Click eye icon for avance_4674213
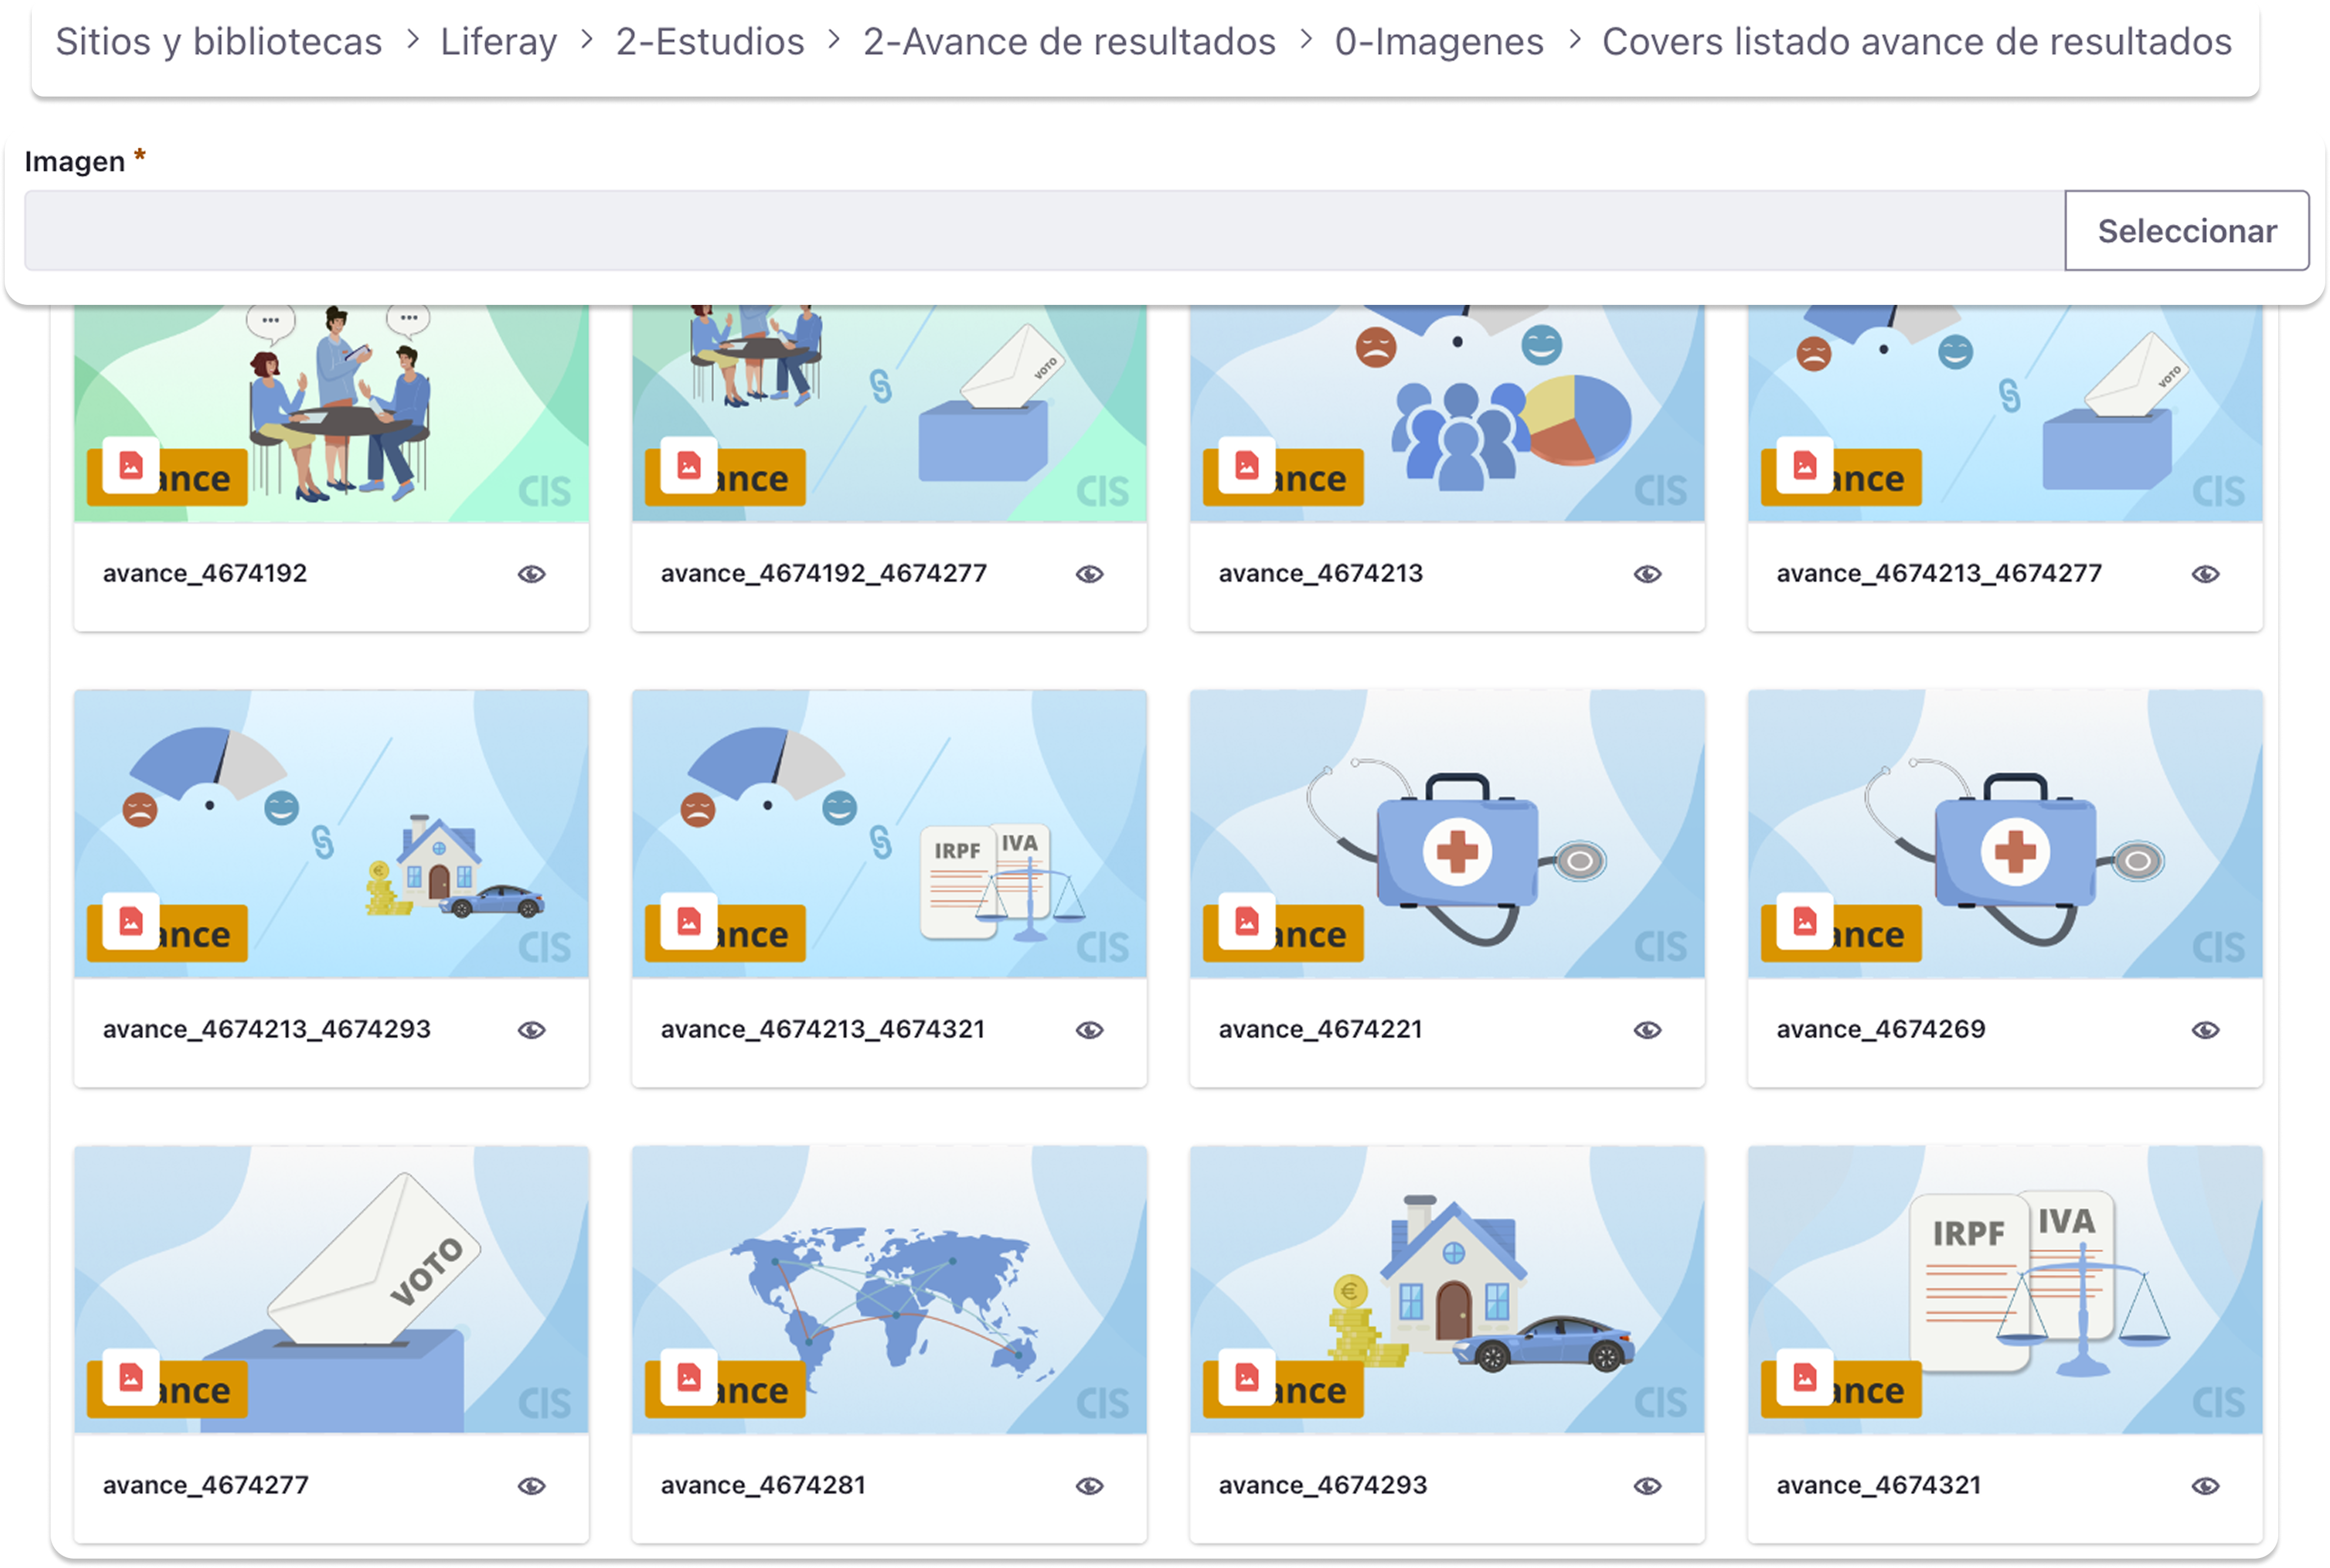Image resolution: width=2330 pixels, height=1568 pixels. (x=1647, y=574)
